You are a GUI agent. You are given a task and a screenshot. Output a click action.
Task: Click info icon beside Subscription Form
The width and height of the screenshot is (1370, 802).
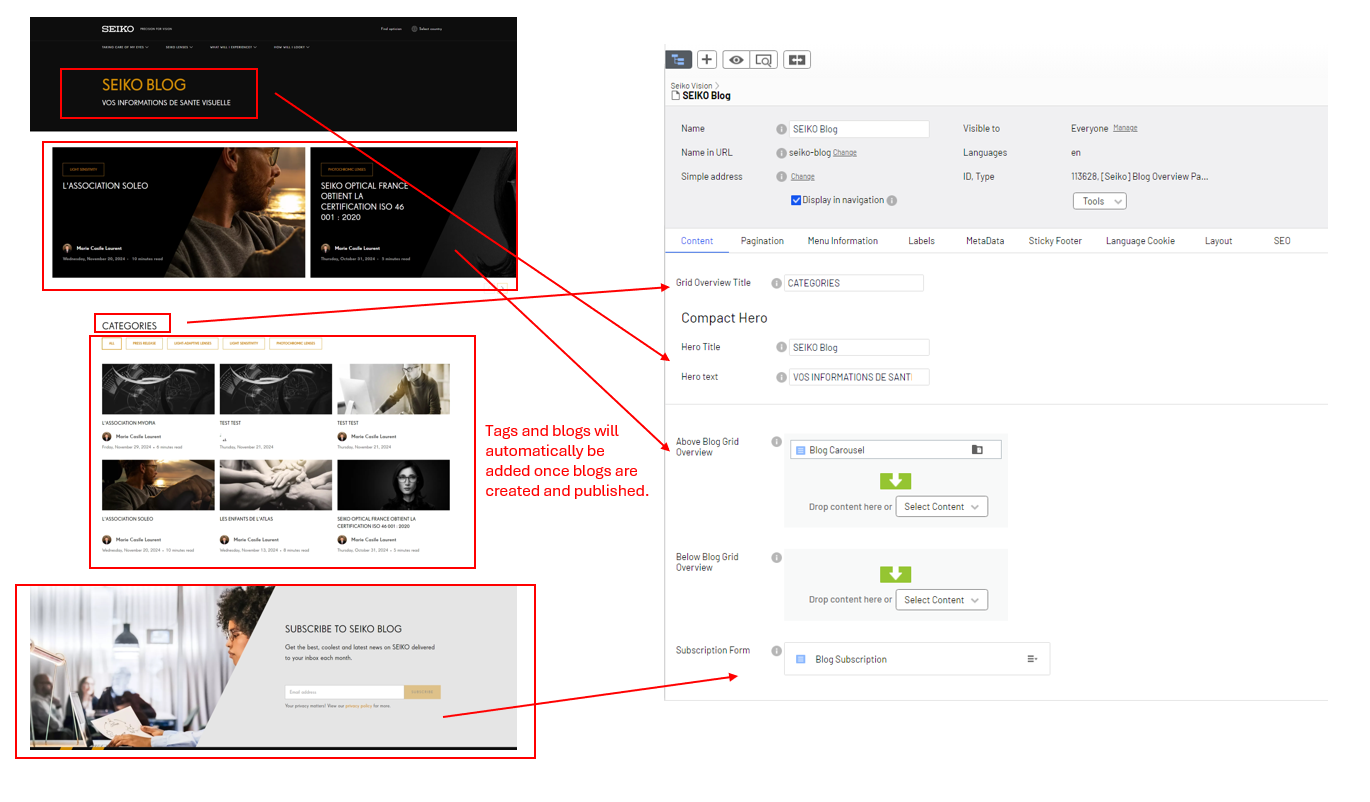pyautogui.click(x=776, y=651)
